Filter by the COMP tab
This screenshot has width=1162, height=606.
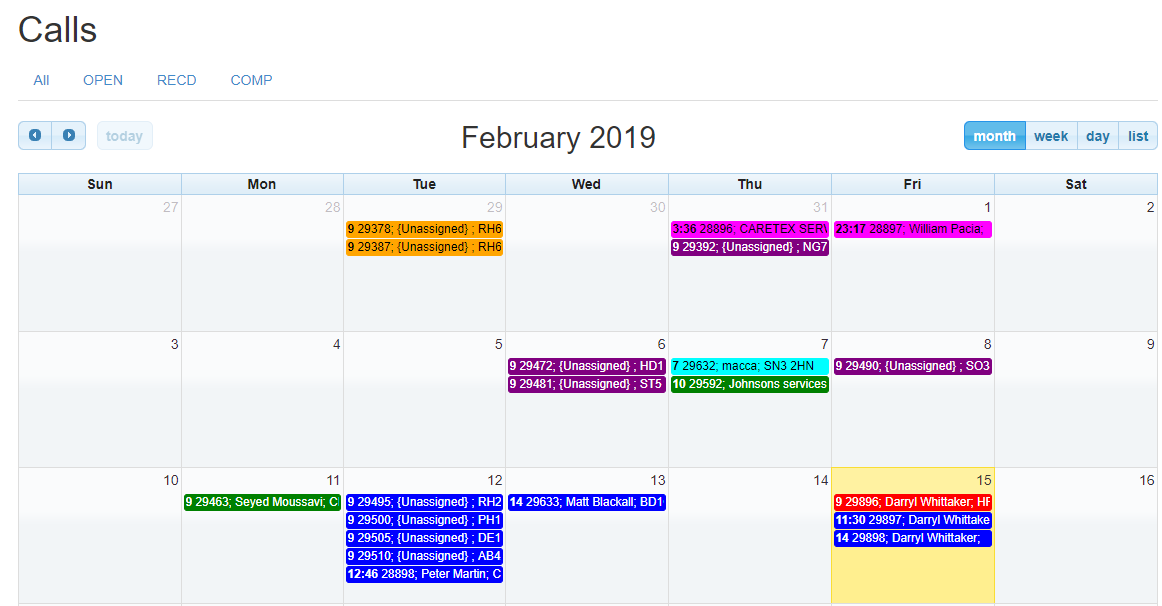click(x=251, y=80)
